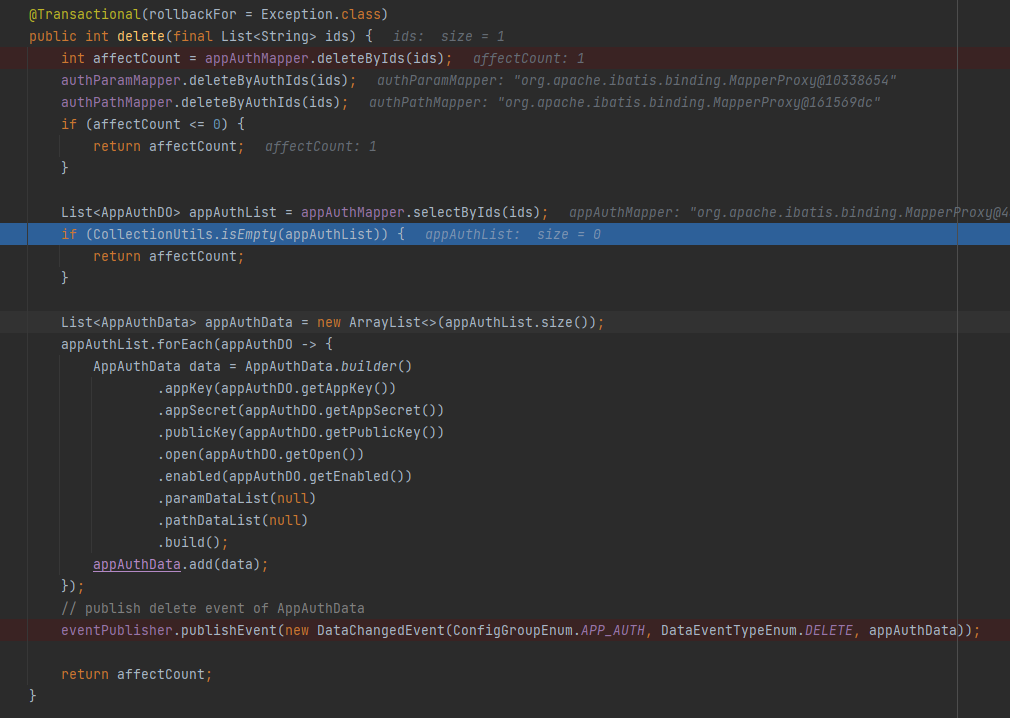Click the .pathDataList(null) line

point(233,520)
